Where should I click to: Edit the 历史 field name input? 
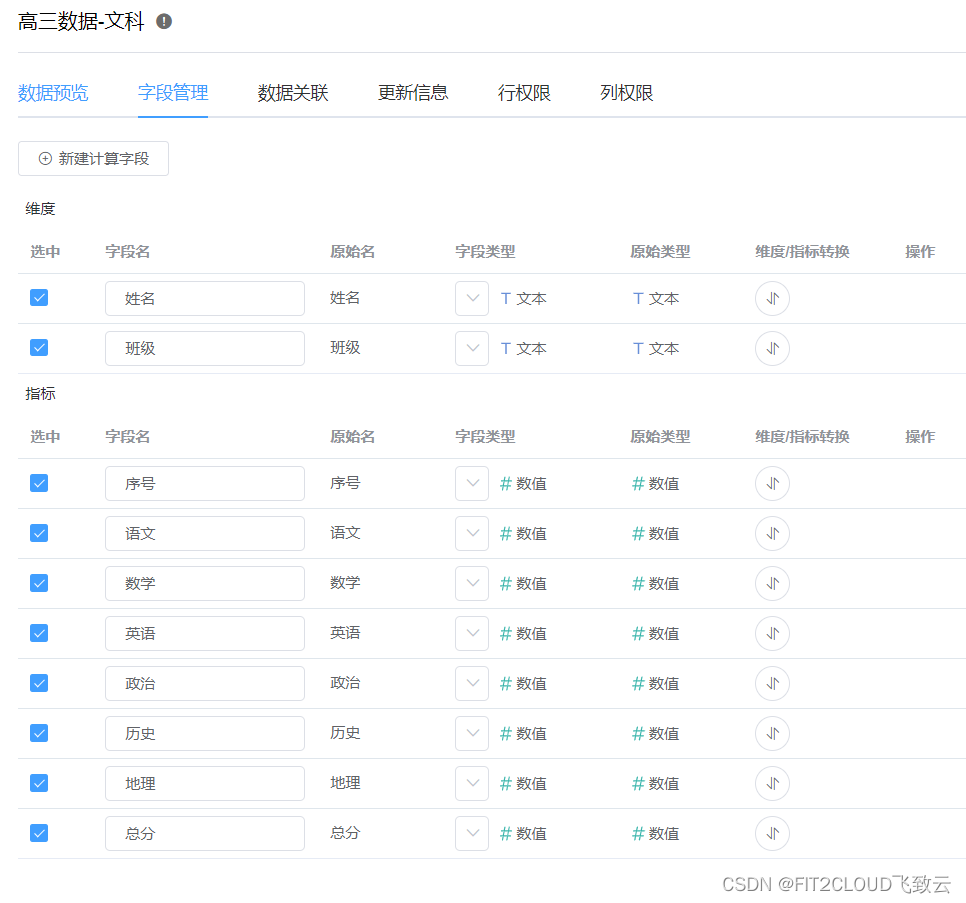point(205,733)
